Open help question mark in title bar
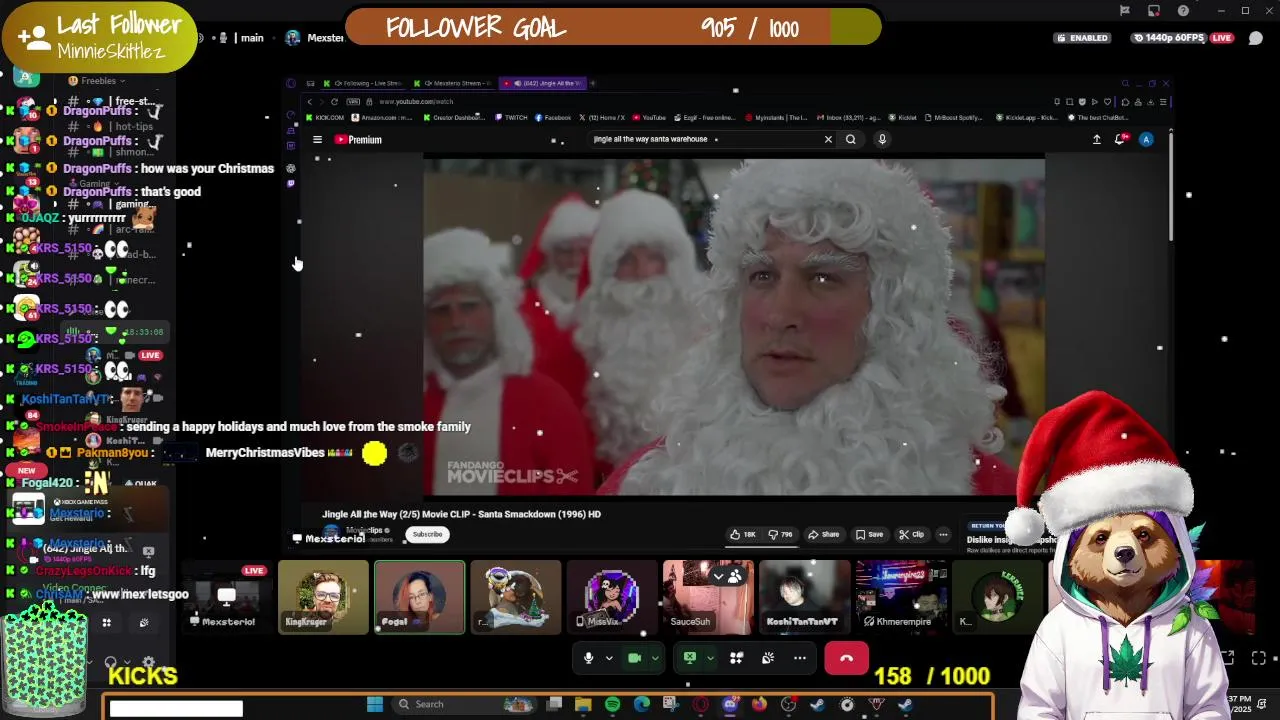Viewport: 1280px width, 720px height. (1184, 10)
